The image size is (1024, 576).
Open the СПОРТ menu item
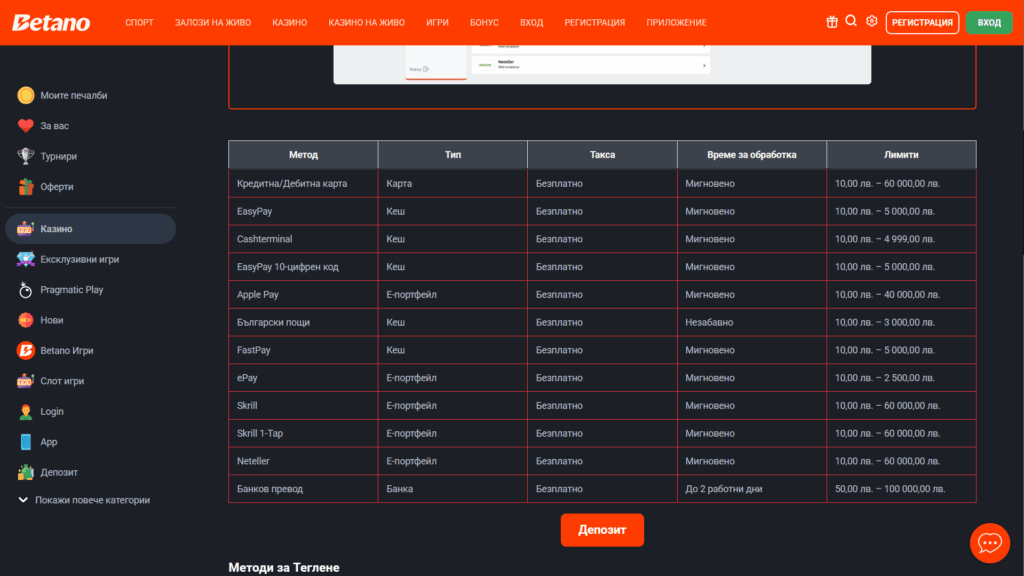click(139, 22)
